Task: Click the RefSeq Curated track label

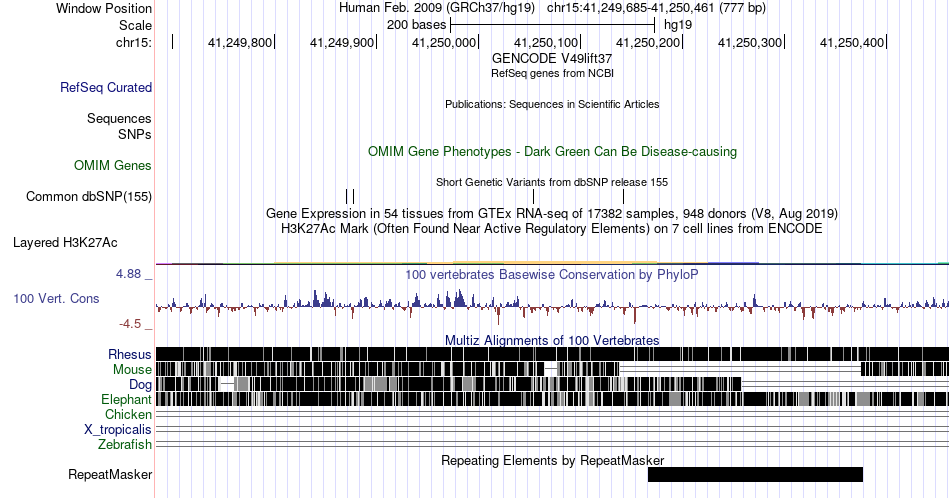Action: 106,87
